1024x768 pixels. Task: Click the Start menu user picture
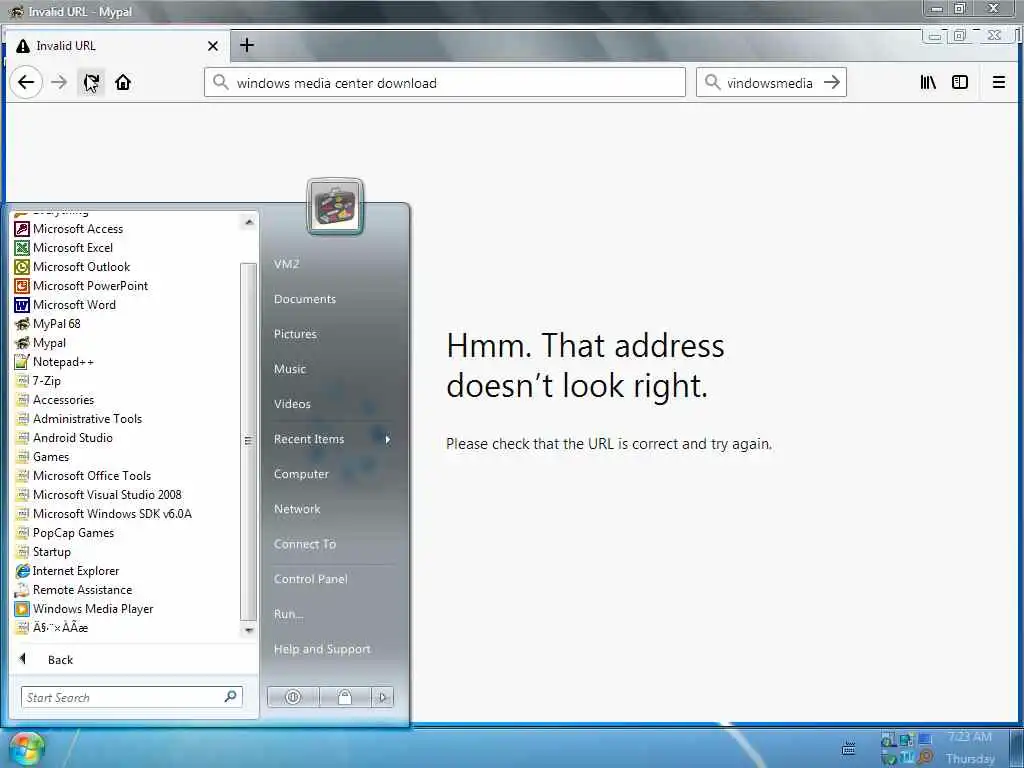click(x=335, y=207)
